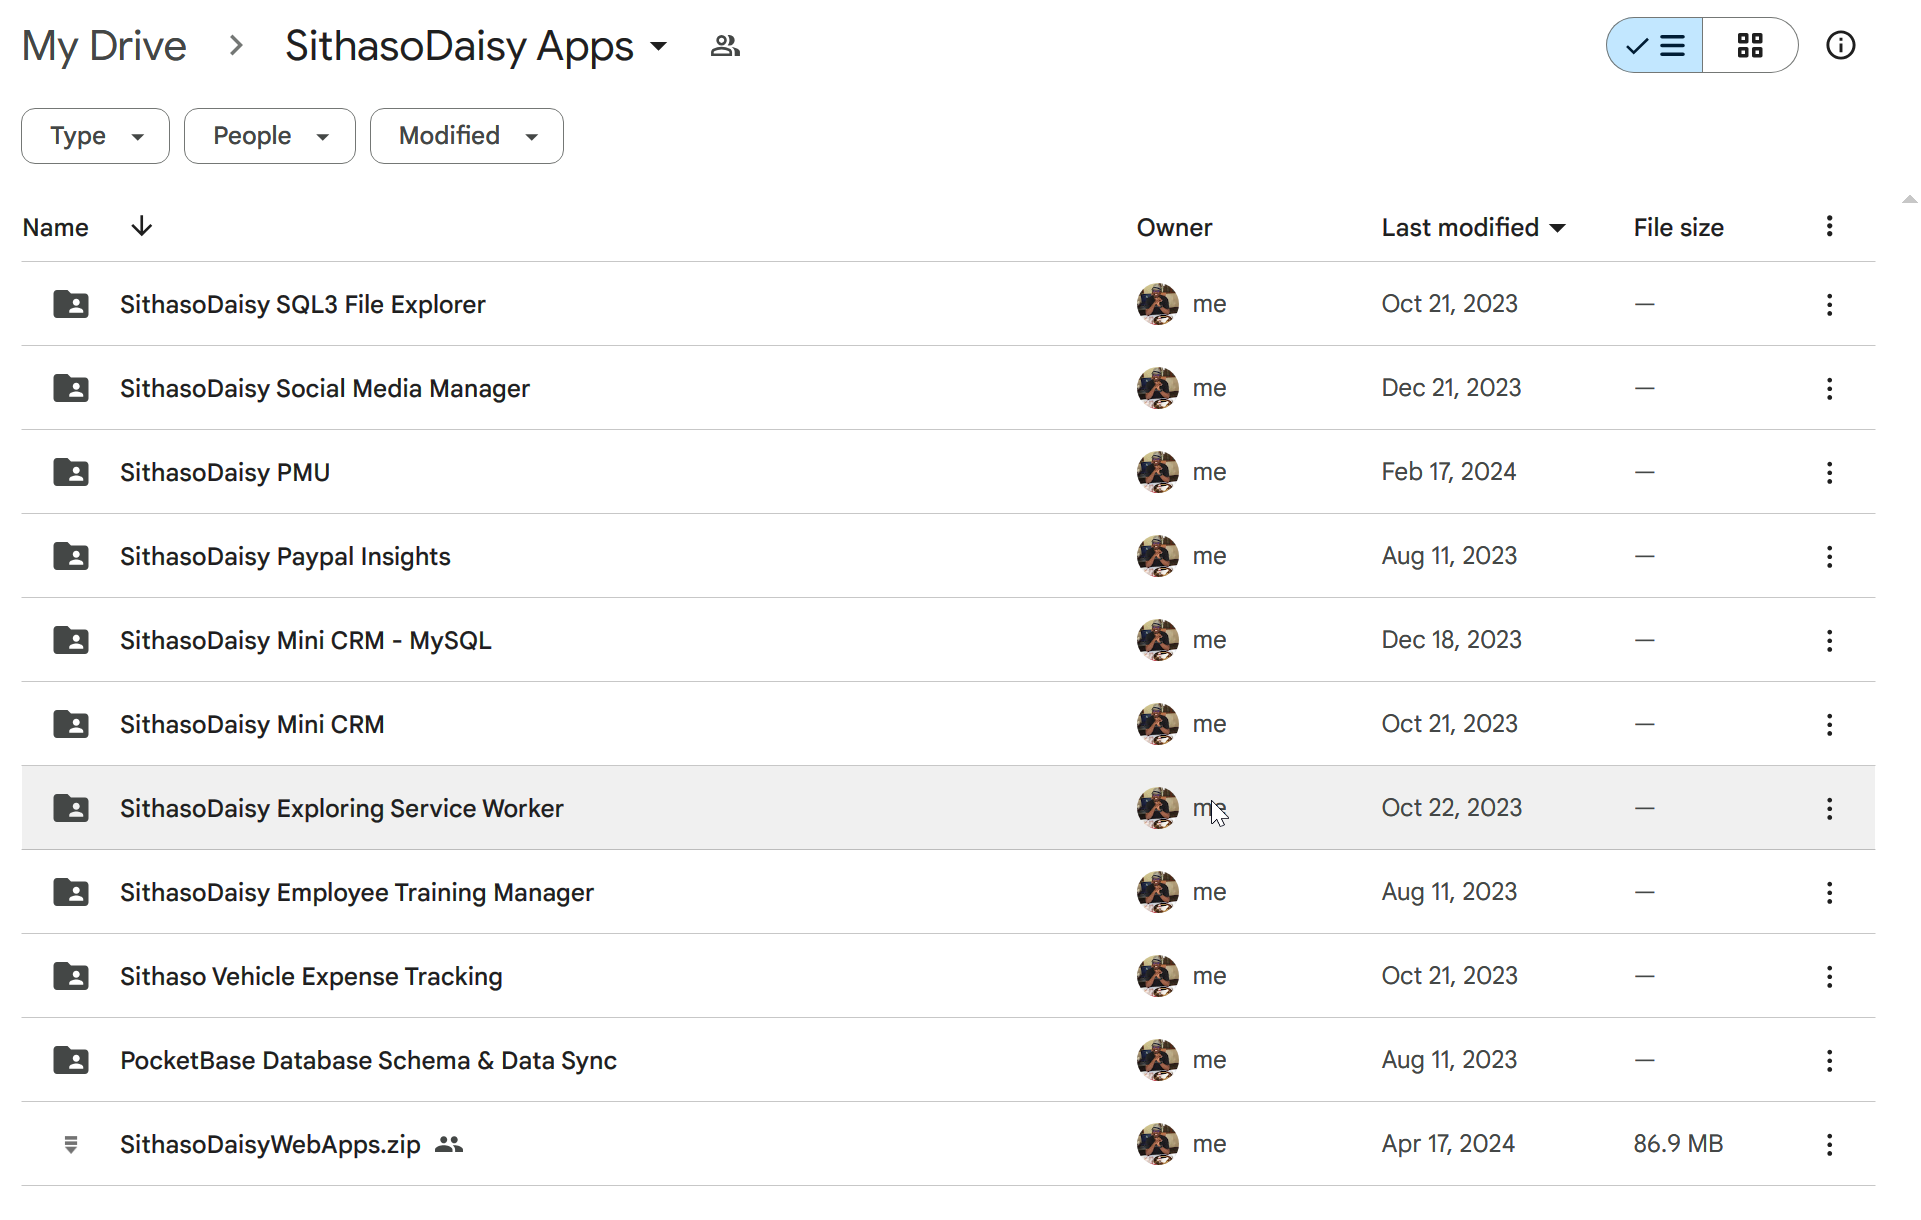This screenshot has height=1220, width=1921.
Task: Open the Type filter dropdown
Action: tap(95, 136)
